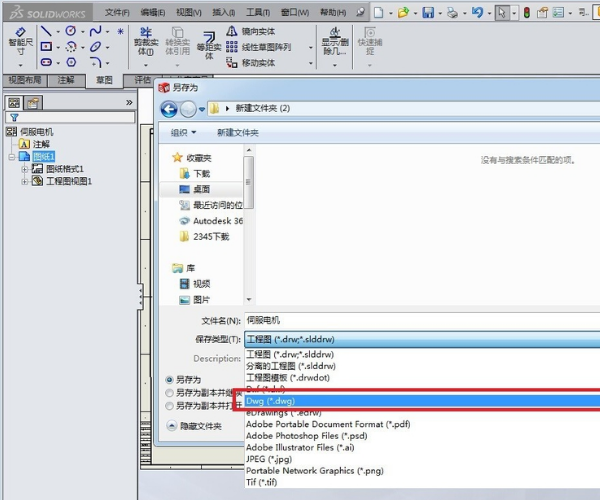Click Move Entities icon
The width and height of the screenshot is (600, 500).
(232, 62)
